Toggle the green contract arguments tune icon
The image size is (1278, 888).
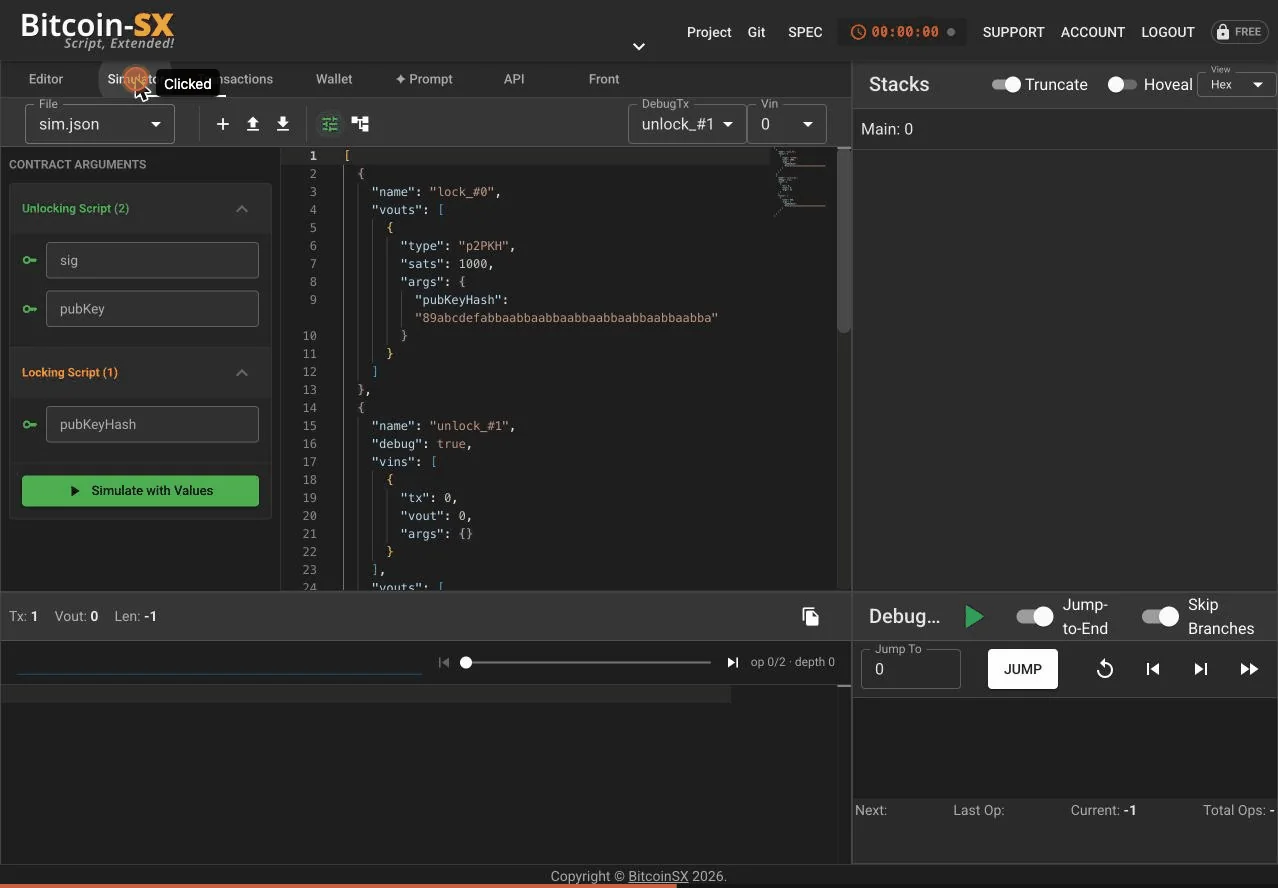[330, 124]
